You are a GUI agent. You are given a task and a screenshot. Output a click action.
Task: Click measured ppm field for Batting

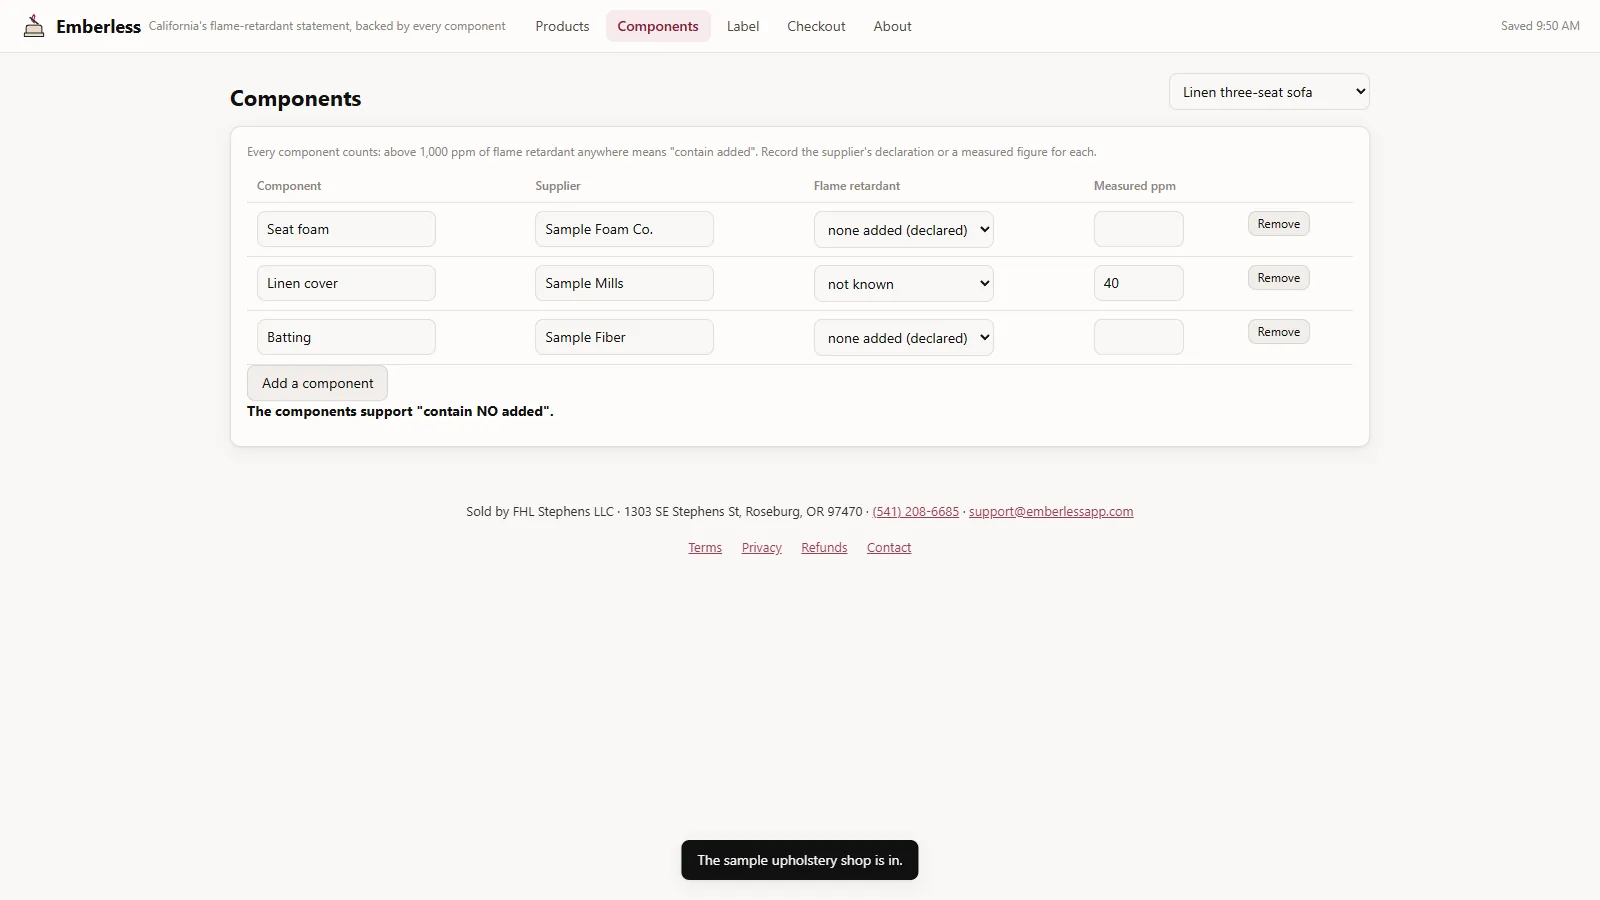(x=1139, y=337)
